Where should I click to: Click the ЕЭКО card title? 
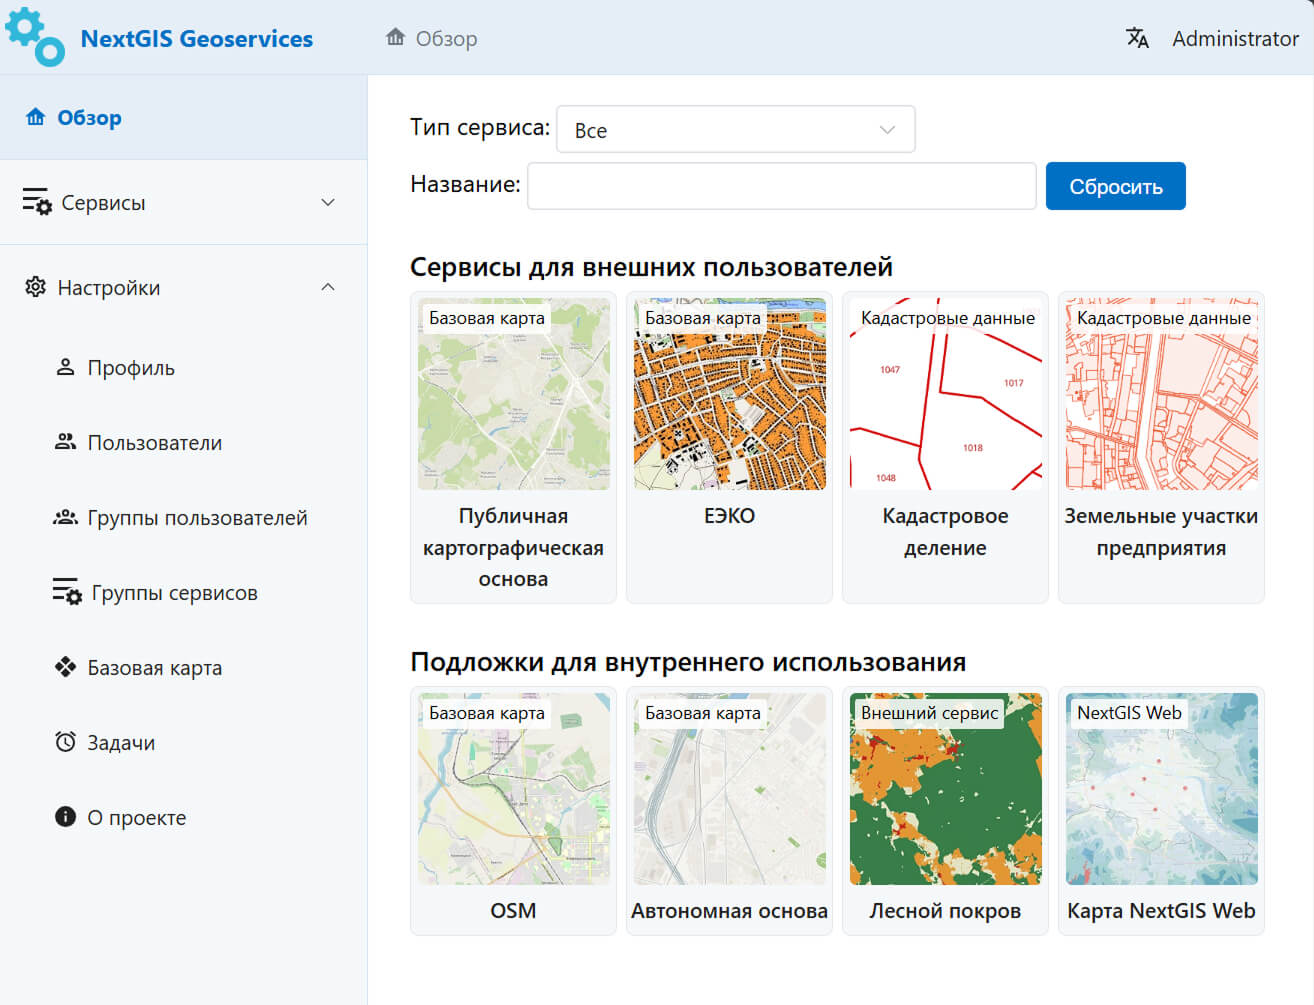click(729, 516)
